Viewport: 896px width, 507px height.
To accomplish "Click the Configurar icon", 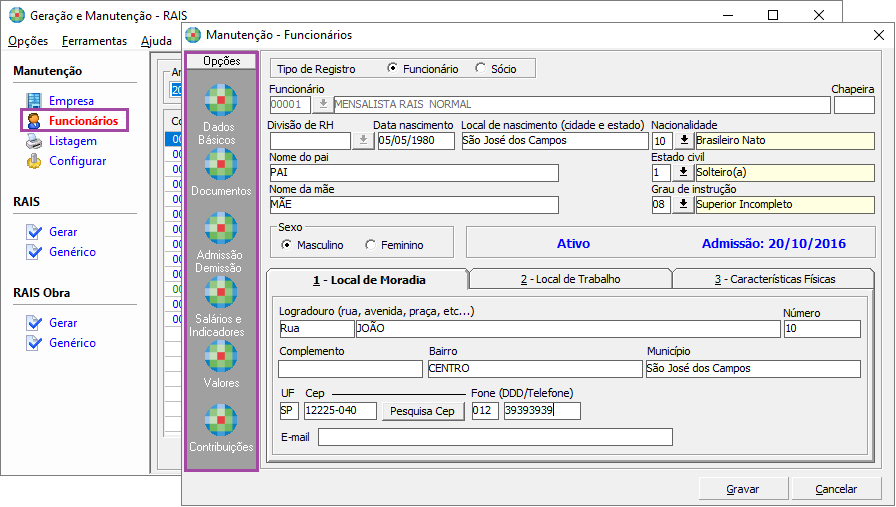I will [x=34, y=161].
